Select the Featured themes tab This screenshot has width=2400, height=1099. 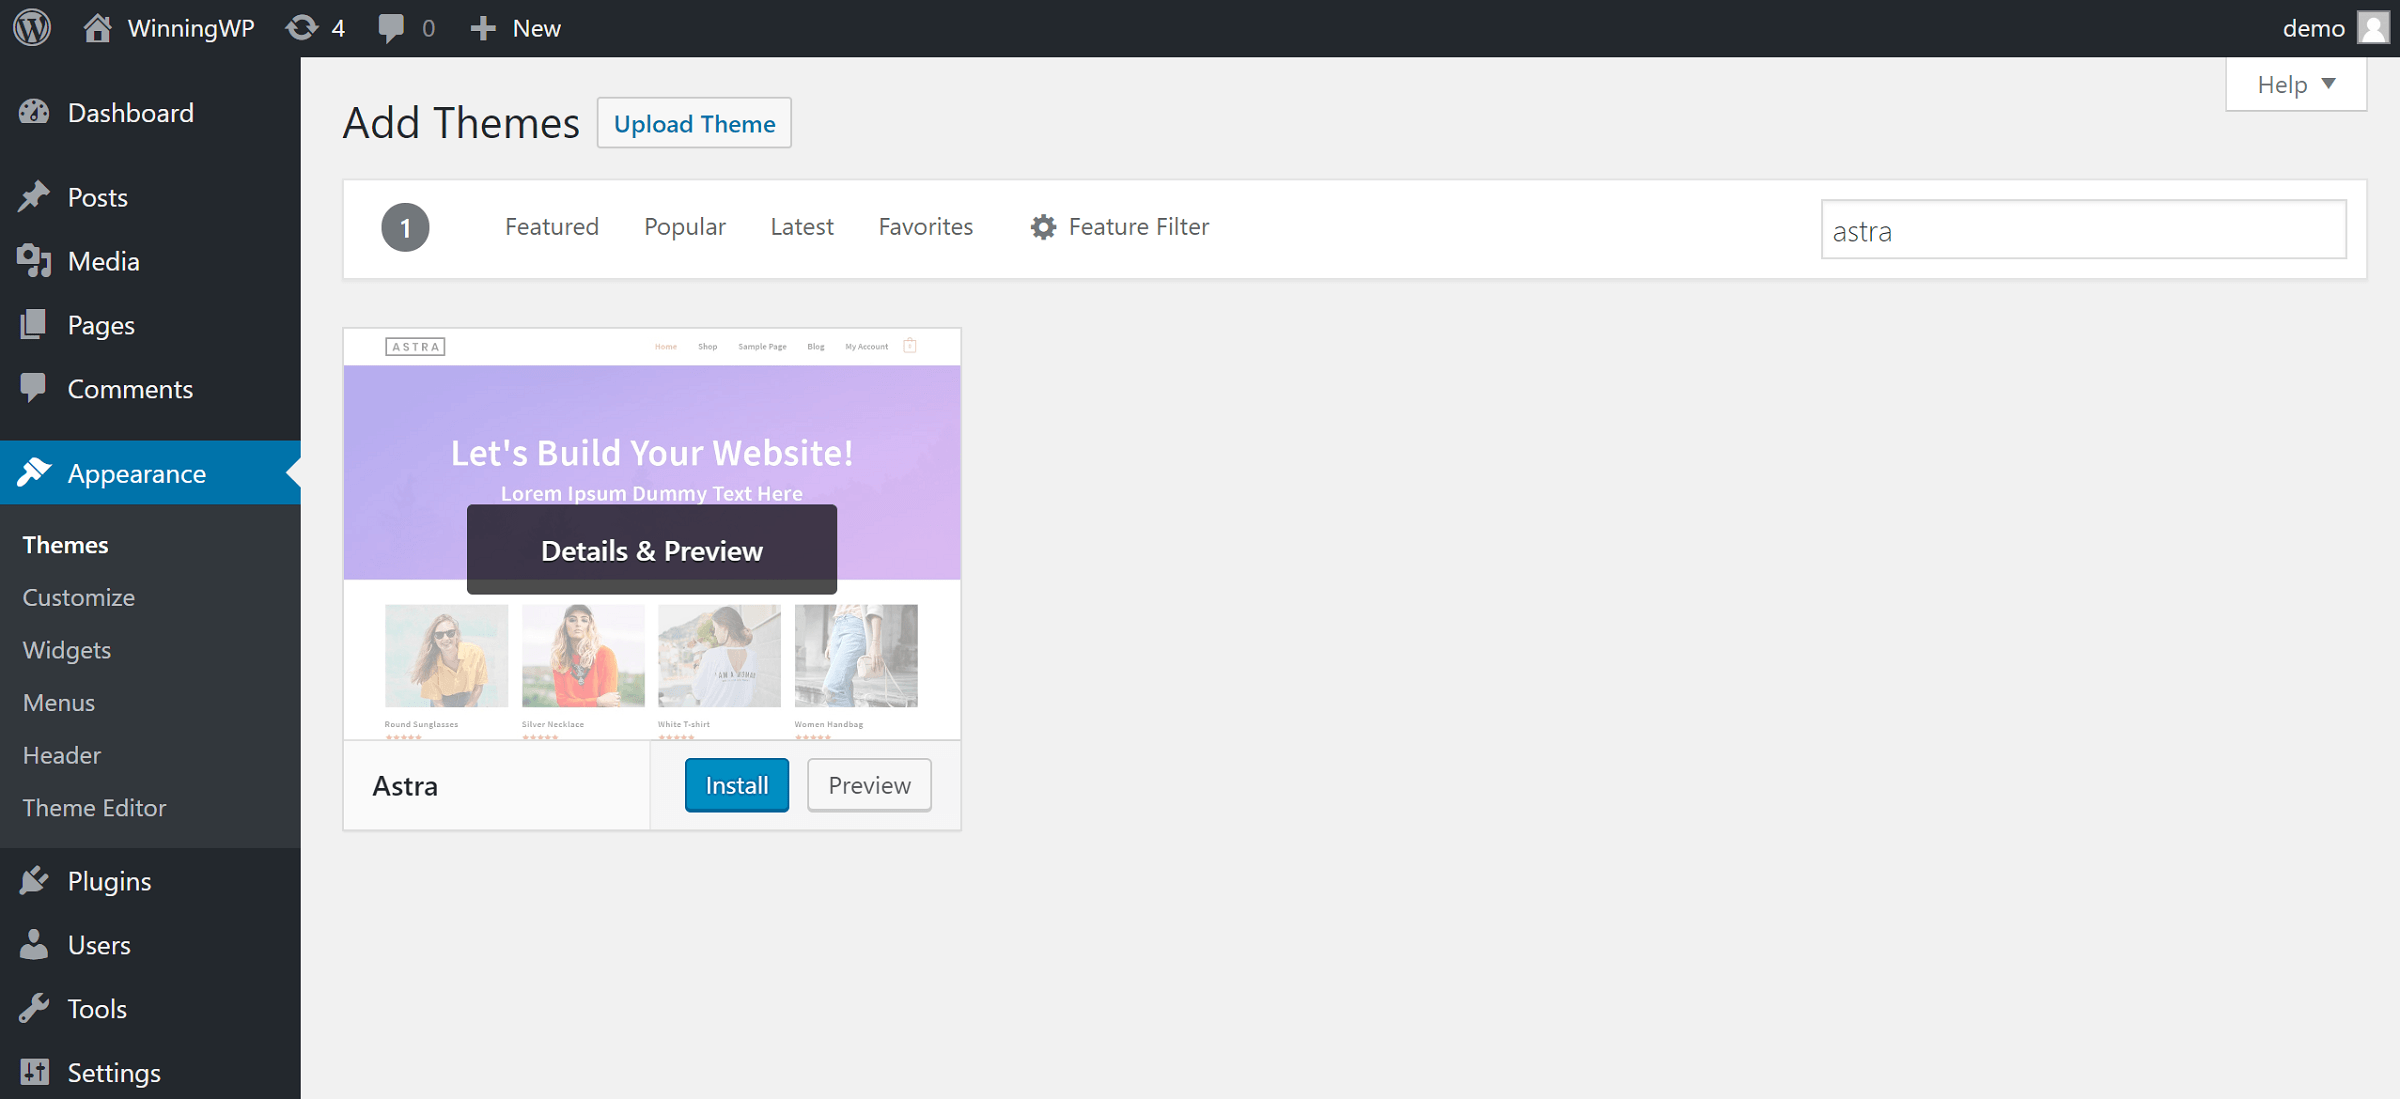click(x=551, y=227)
